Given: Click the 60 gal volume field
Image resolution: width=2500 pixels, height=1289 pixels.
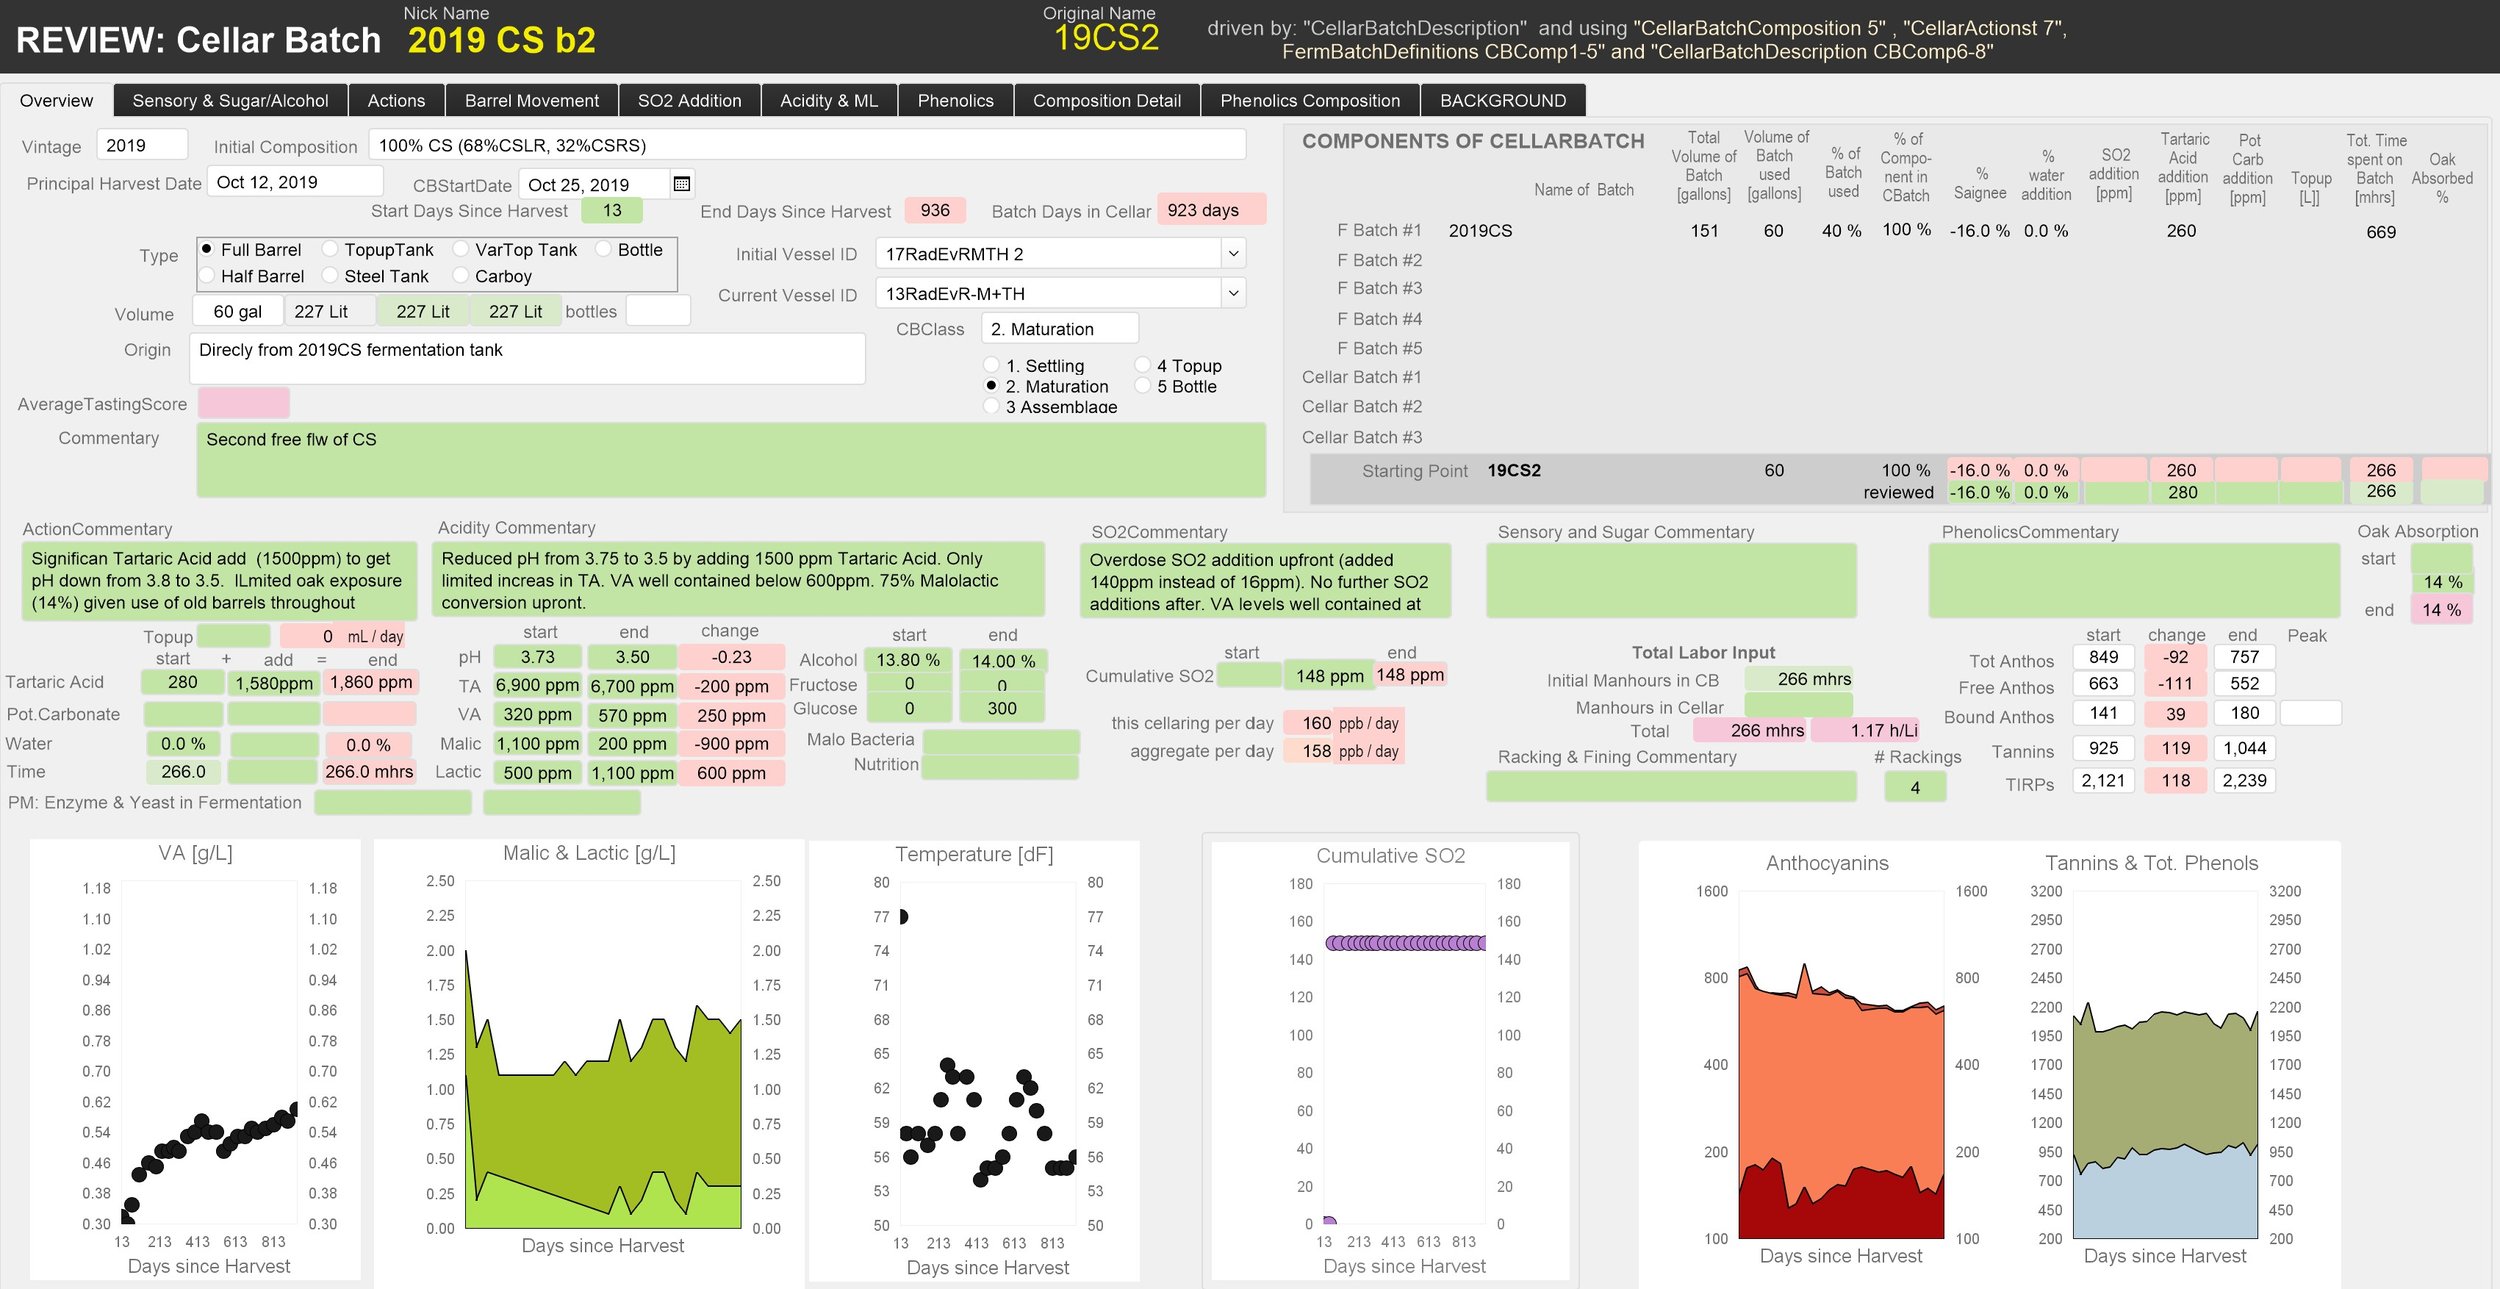Looking at the screenshot, I should pos(237,311).
